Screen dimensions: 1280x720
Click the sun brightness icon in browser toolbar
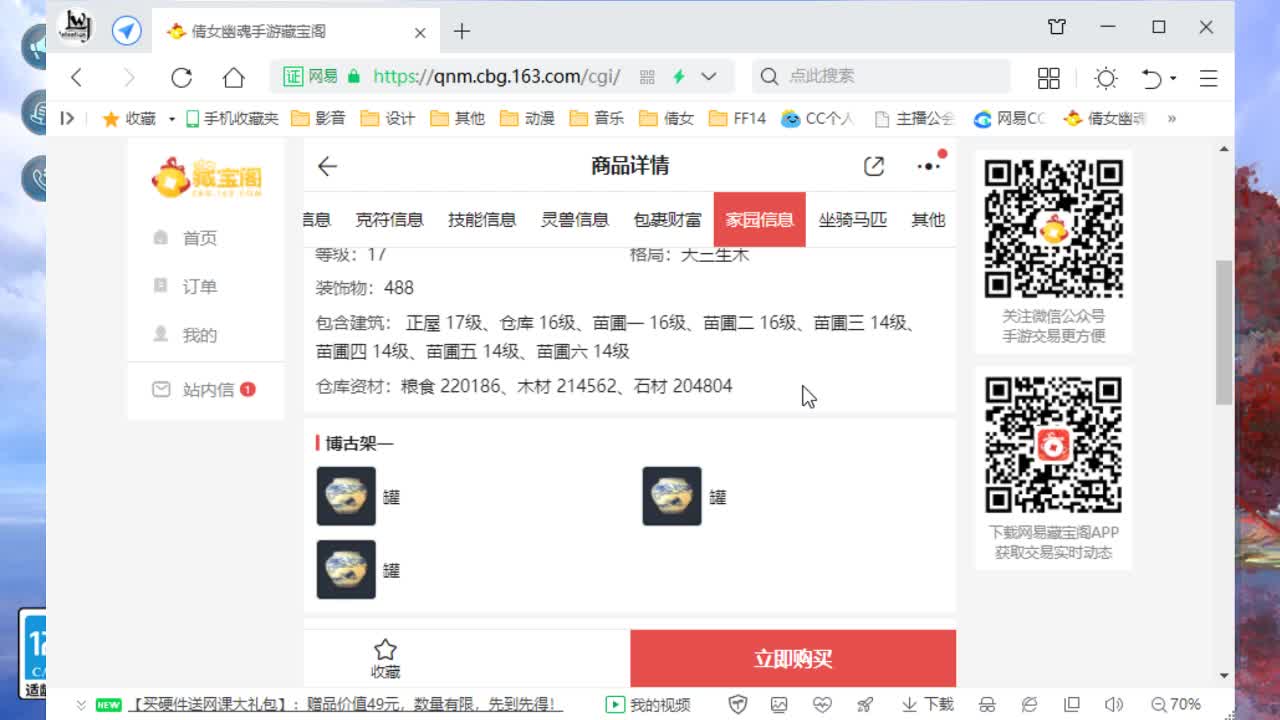[x=1105, y=77]
